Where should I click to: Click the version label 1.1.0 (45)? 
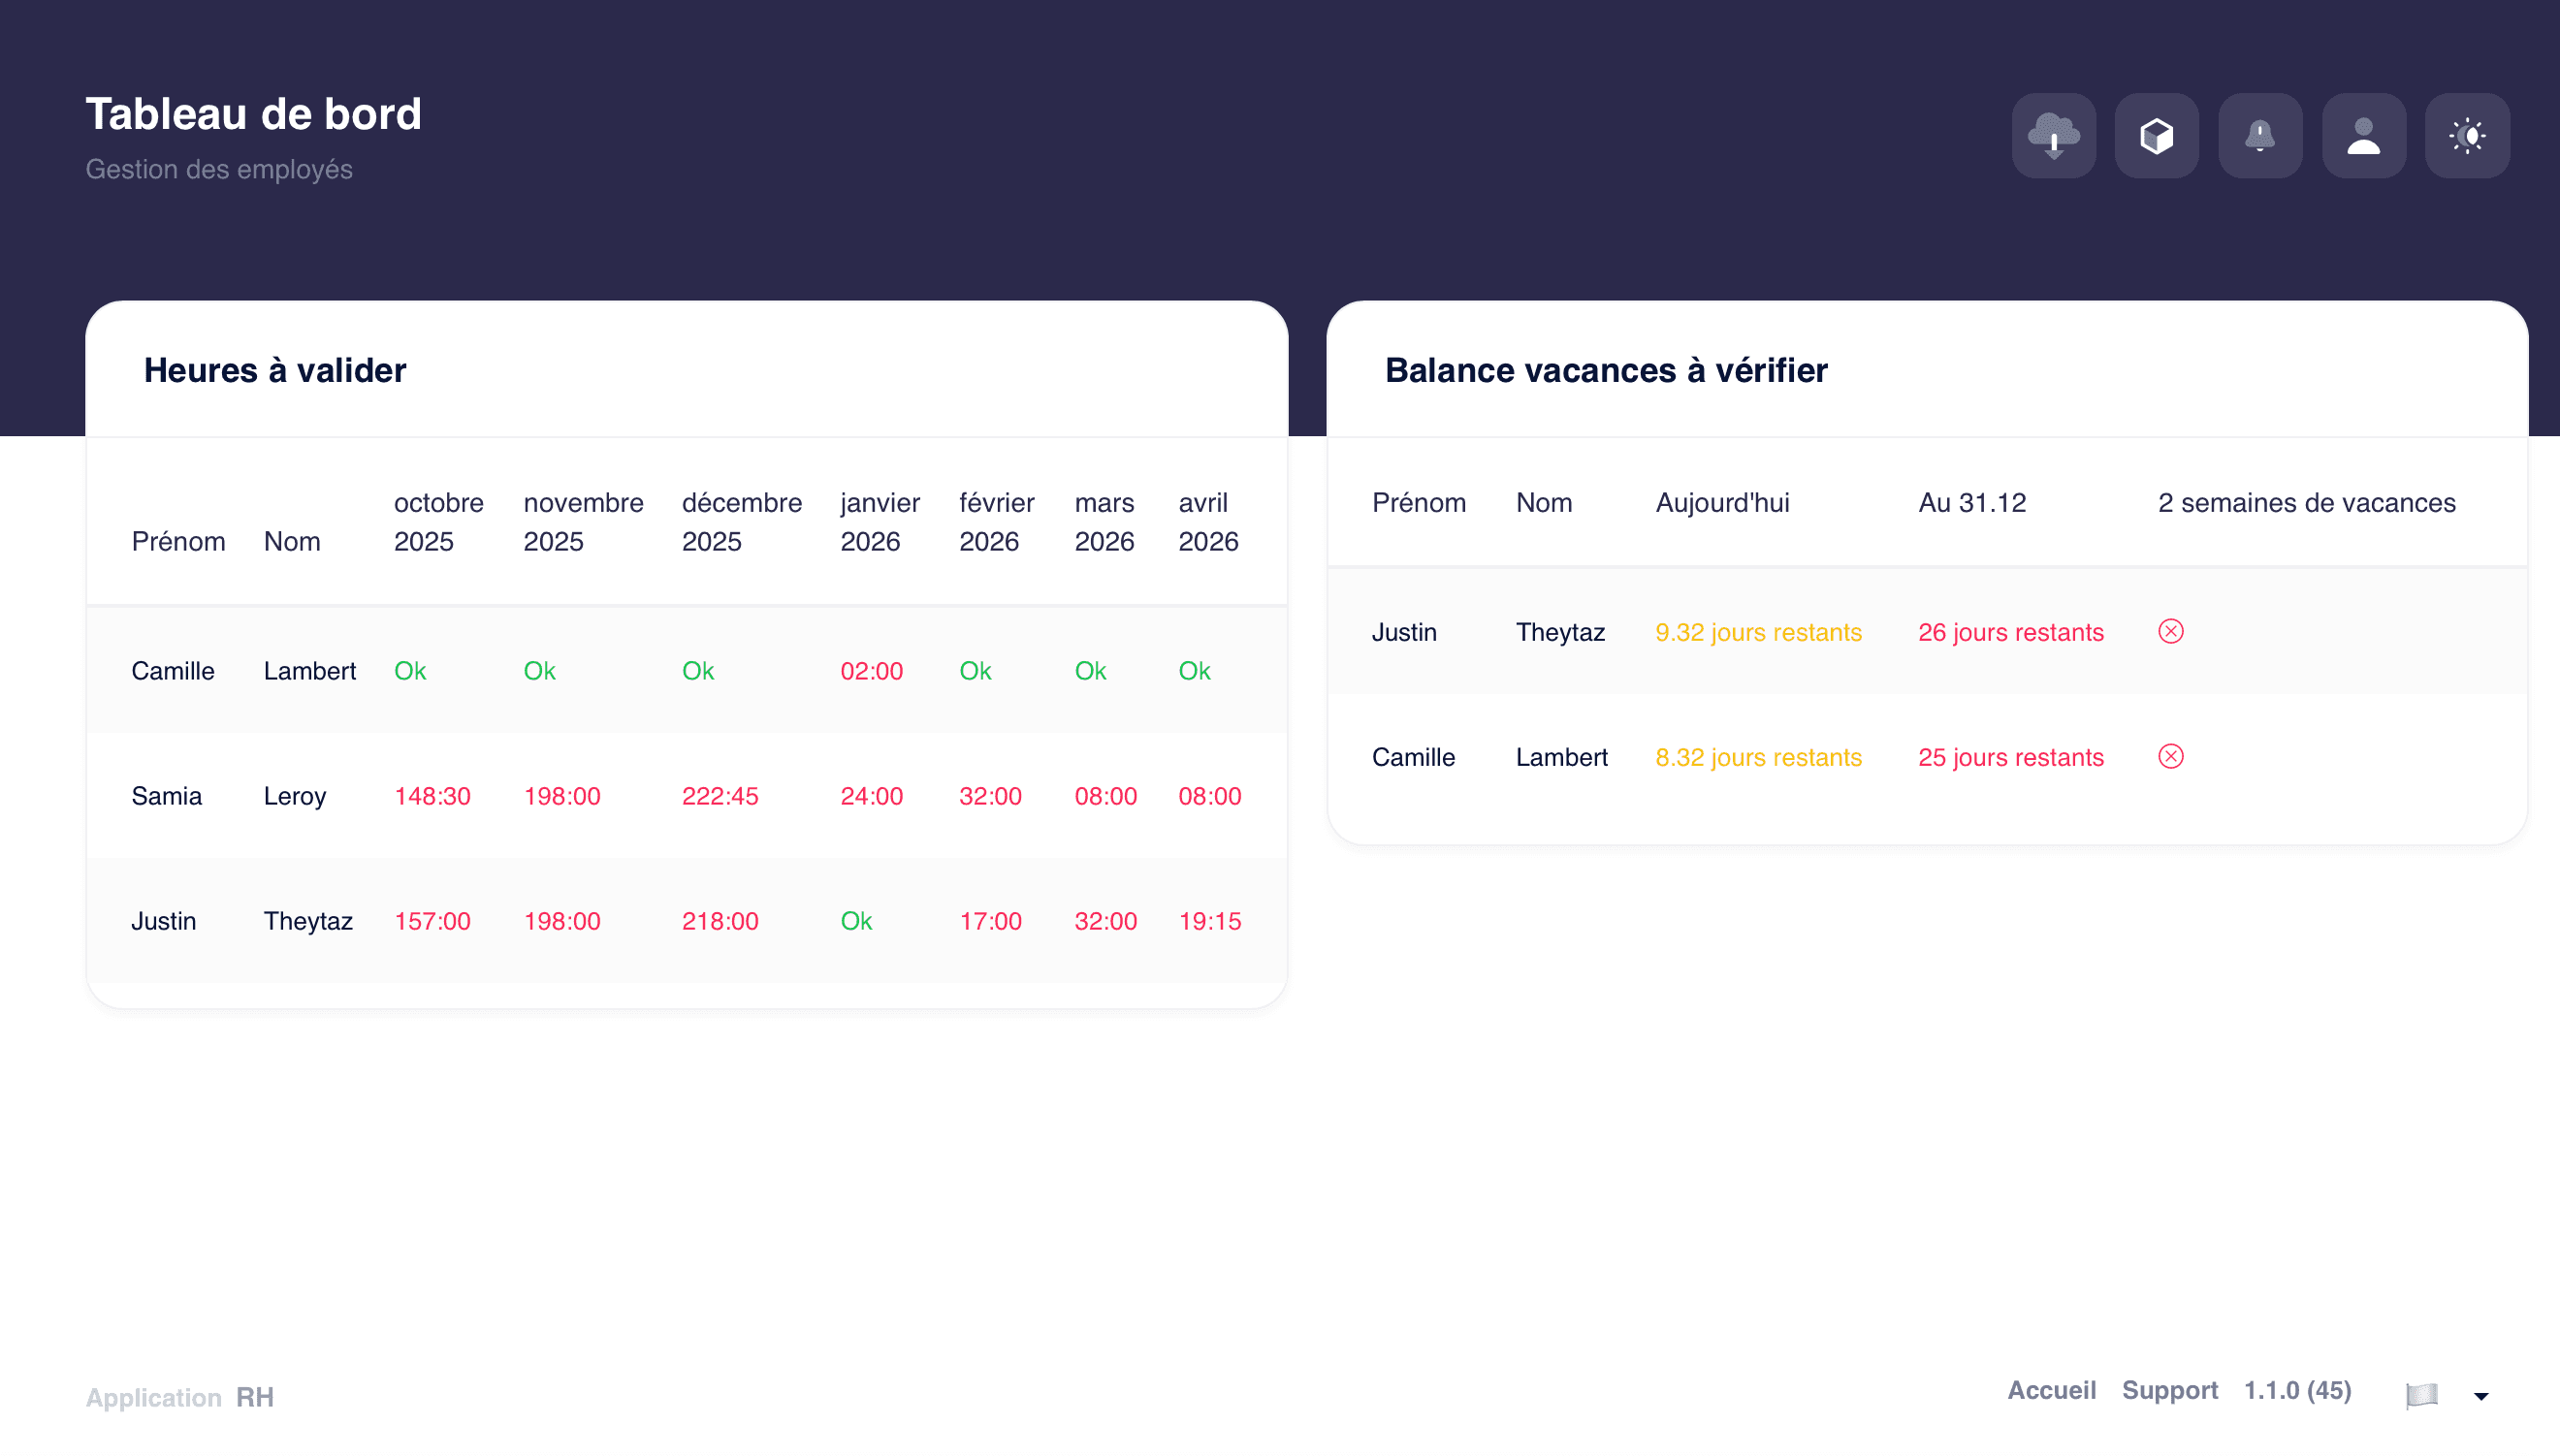click(2296, 1390)
